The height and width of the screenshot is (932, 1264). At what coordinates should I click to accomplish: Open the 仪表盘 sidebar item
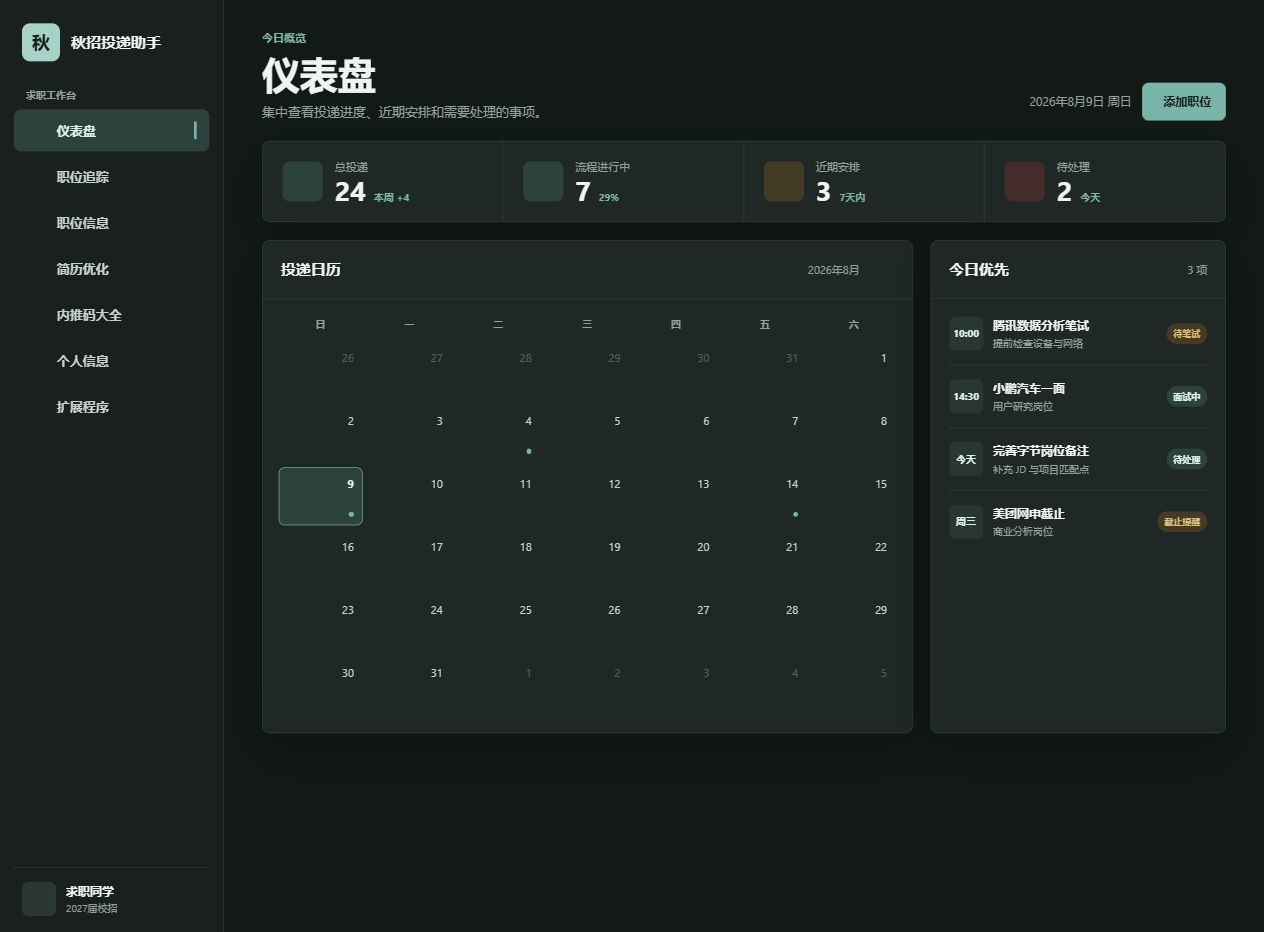tap(111, 130)
